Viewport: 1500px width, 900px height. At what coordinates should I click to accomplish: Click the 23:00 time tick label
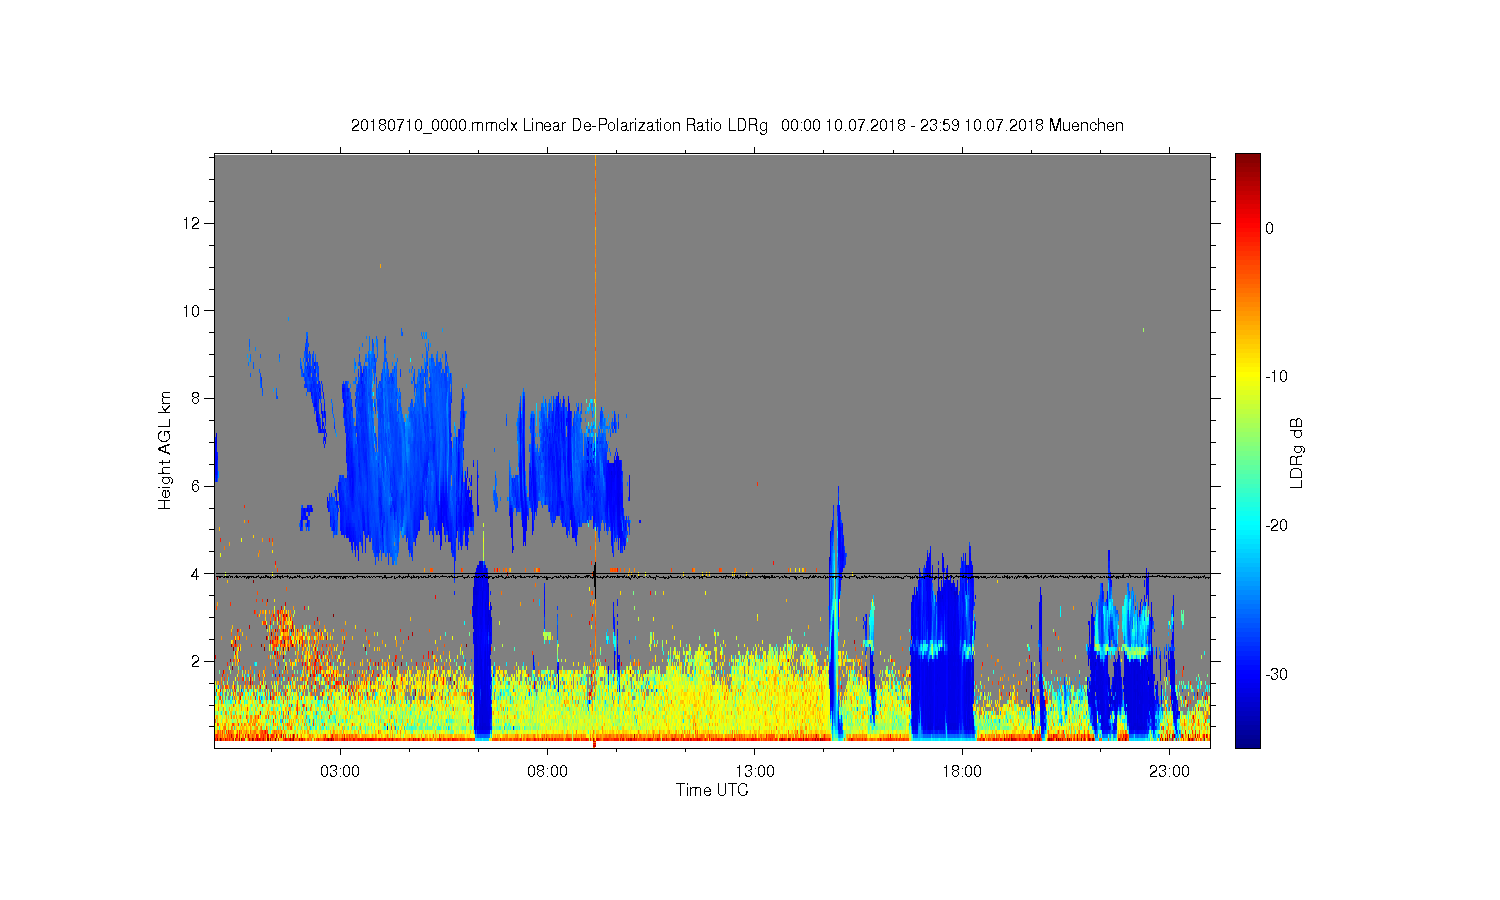[x=1169, y=772]
